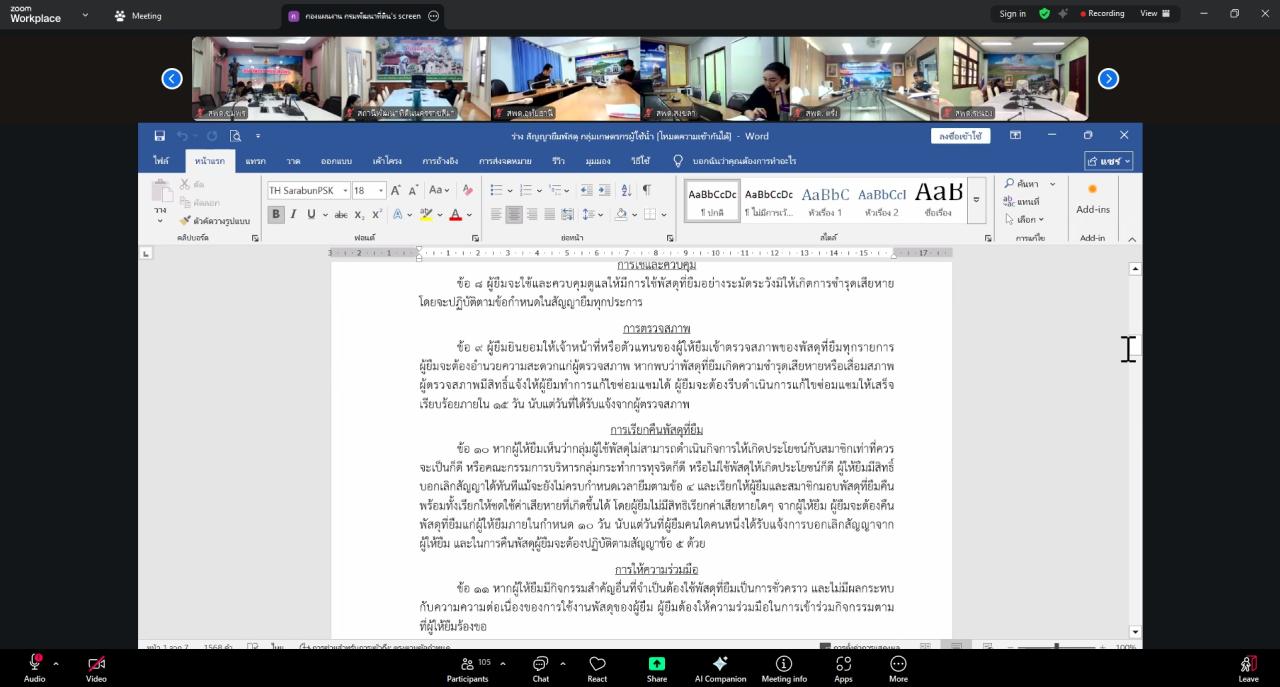Screen dimensions: 1280x687
Task: Click the superscript formatting icon
Action: (x=375, y=215)
